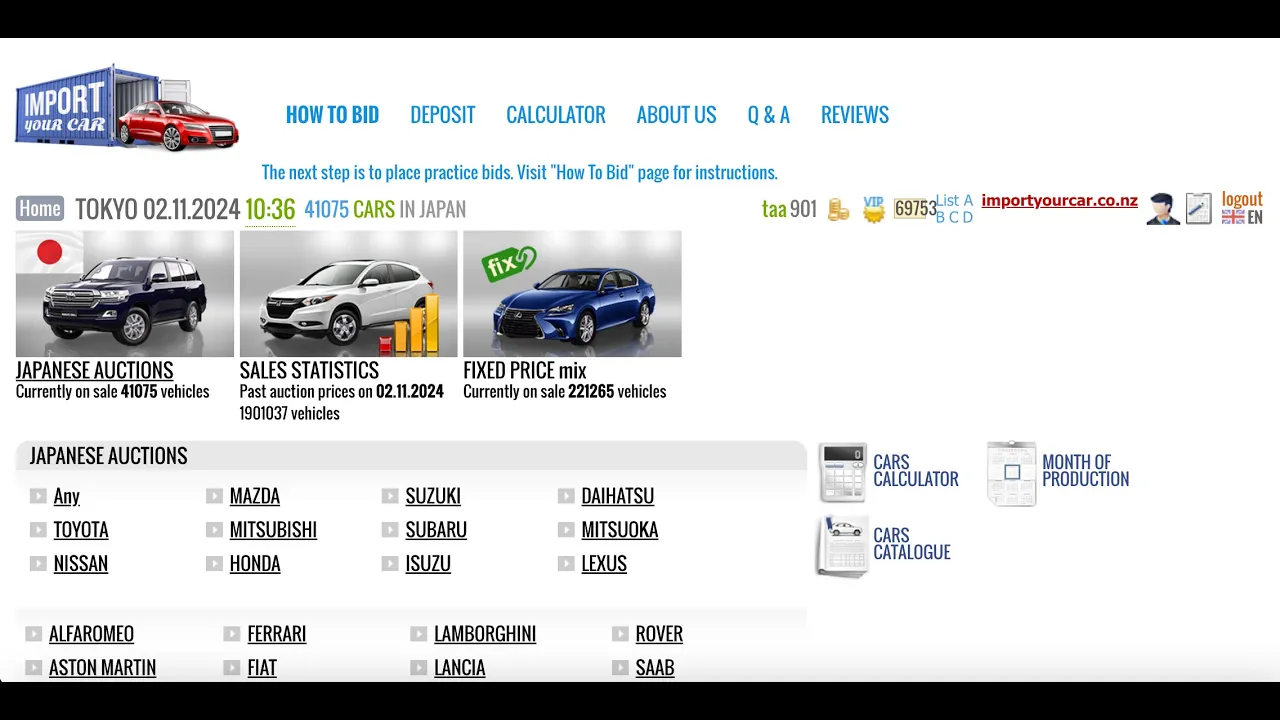Open the user profile avatar icon

[1163, 208]
